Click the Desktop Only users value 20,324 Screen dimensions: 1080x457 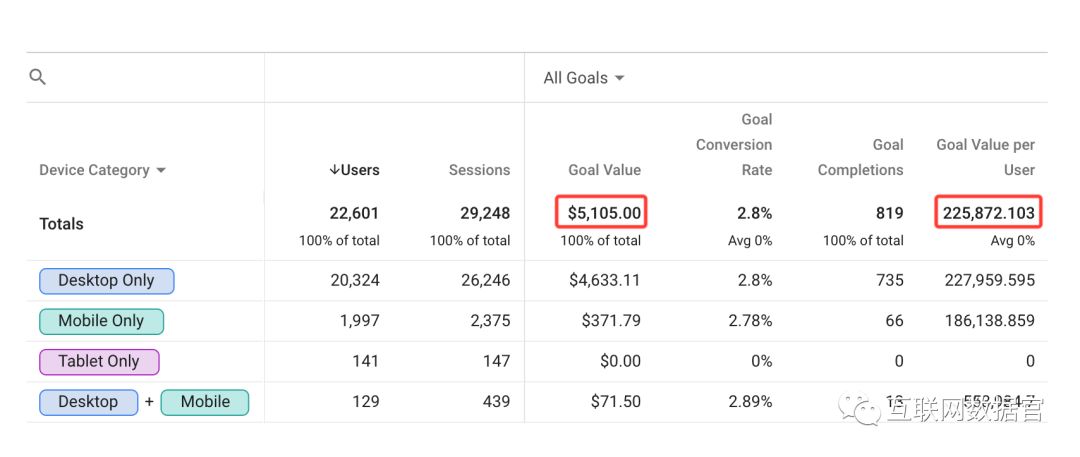355,281
